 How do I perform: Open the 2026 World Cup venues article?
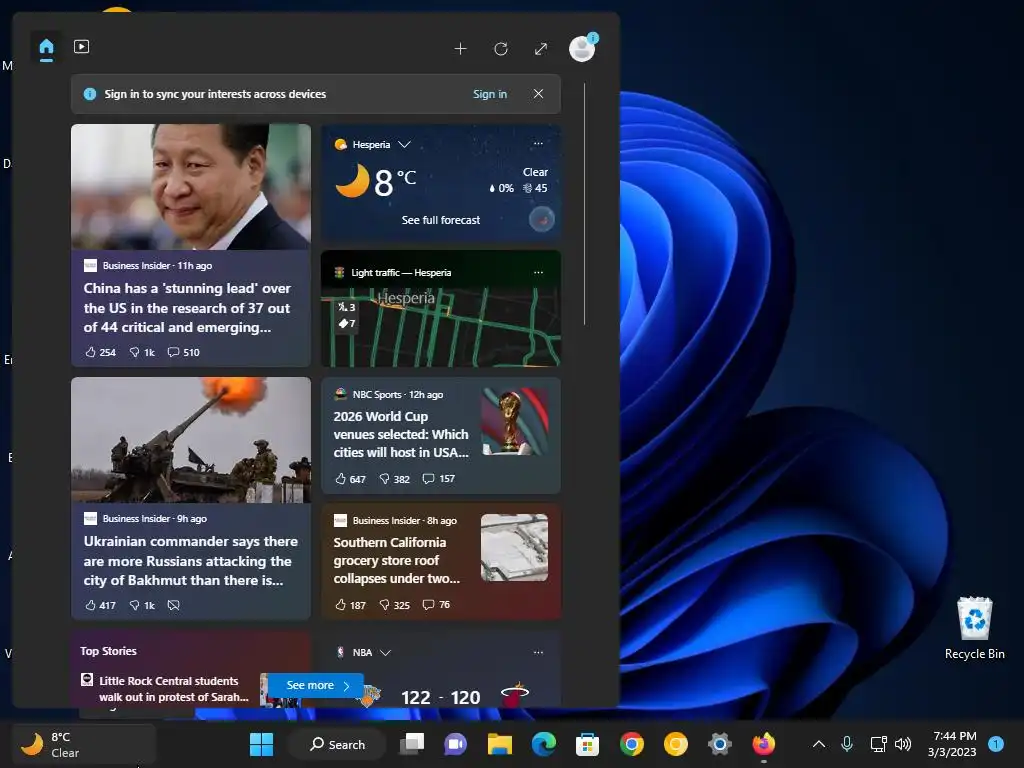401,434
